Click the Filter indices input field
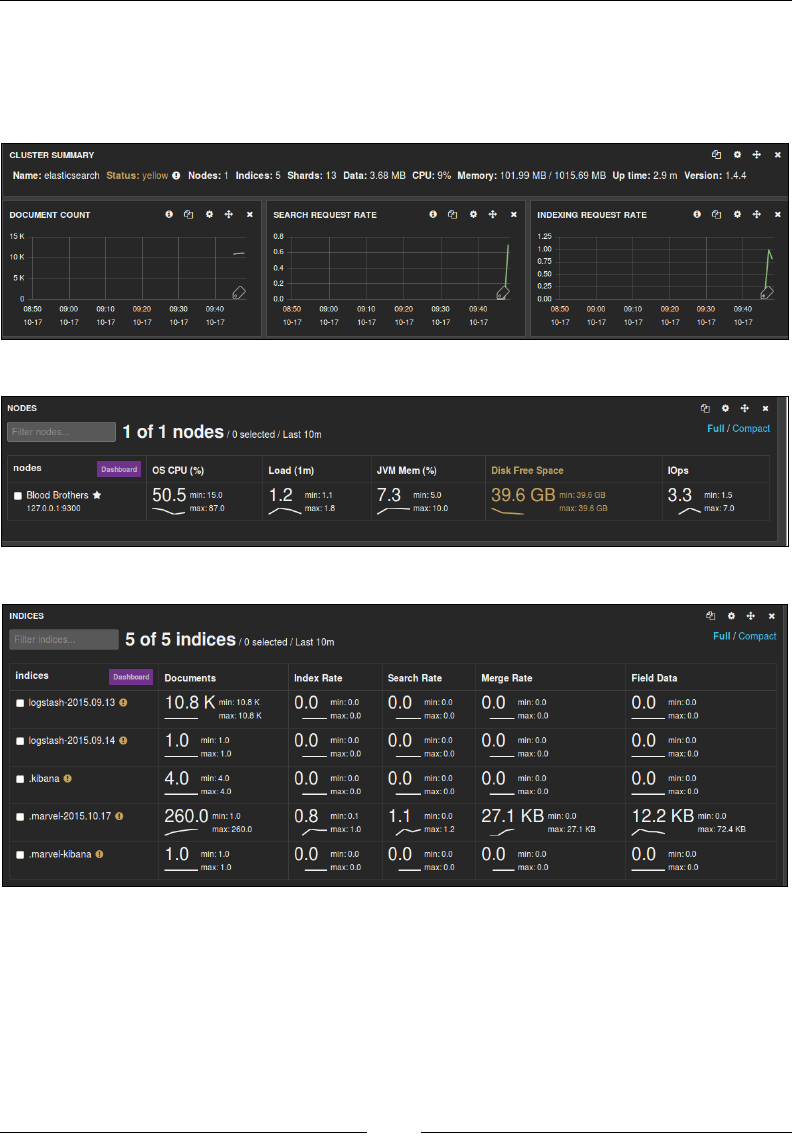The height and width of the screenshot is (1142, 792). tap(63, 639)
